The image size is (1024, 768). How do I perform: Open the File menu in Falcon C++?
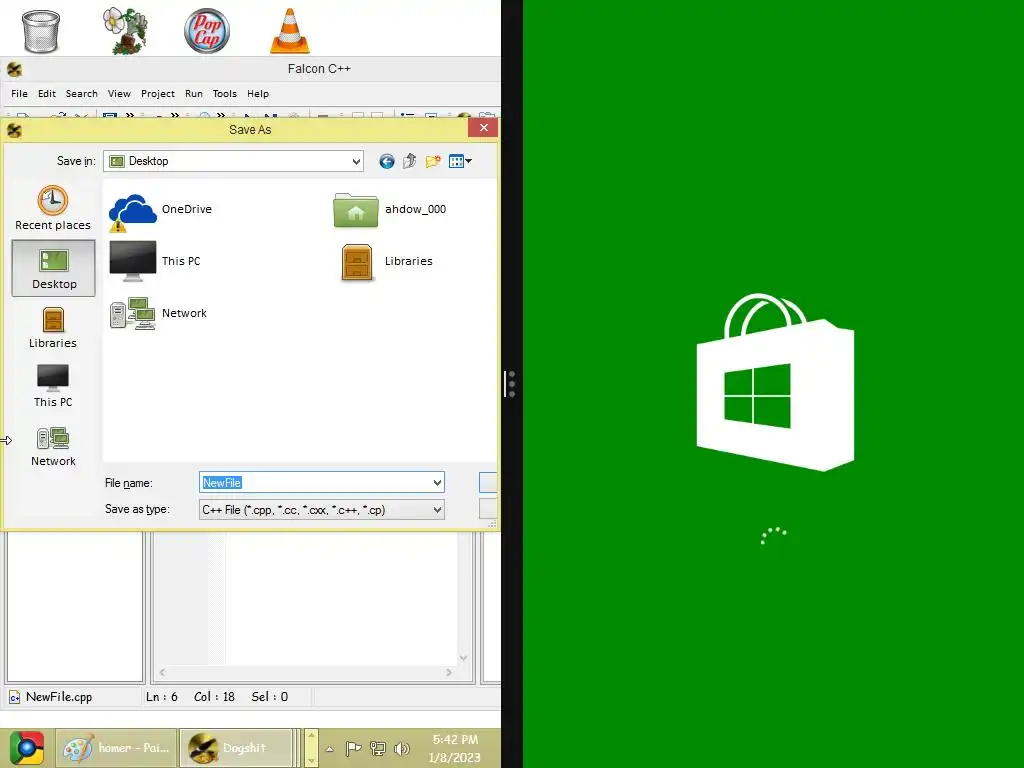coord(19,94)
